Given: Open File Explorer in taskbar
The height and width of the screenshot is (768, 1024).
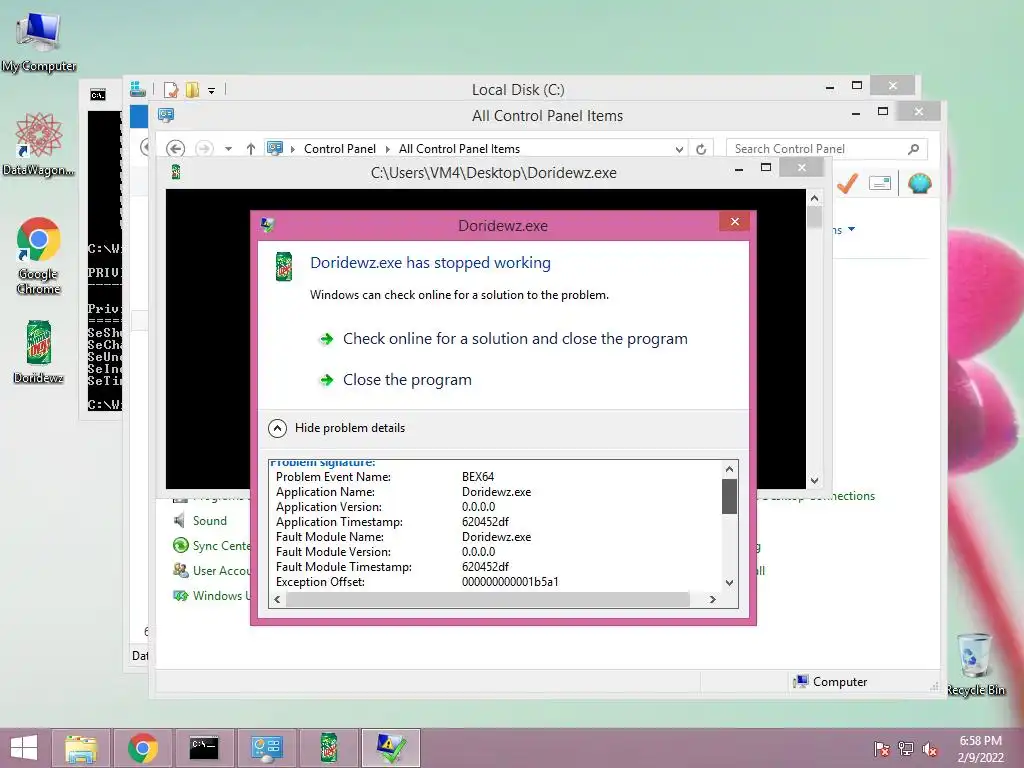Looking at the screenshot, I should 81,748.
